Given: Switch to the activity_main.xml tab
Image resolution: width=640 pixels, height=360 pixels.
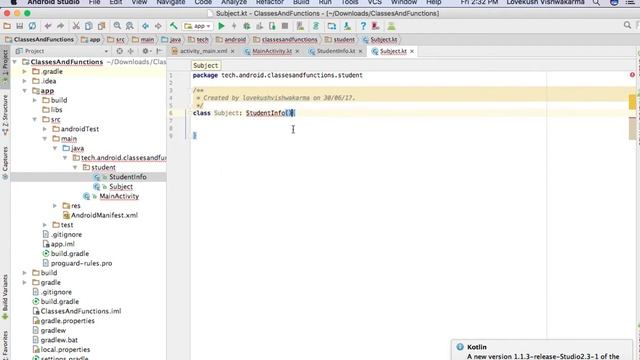Looking at the screenshot, I should pos(203,51).
